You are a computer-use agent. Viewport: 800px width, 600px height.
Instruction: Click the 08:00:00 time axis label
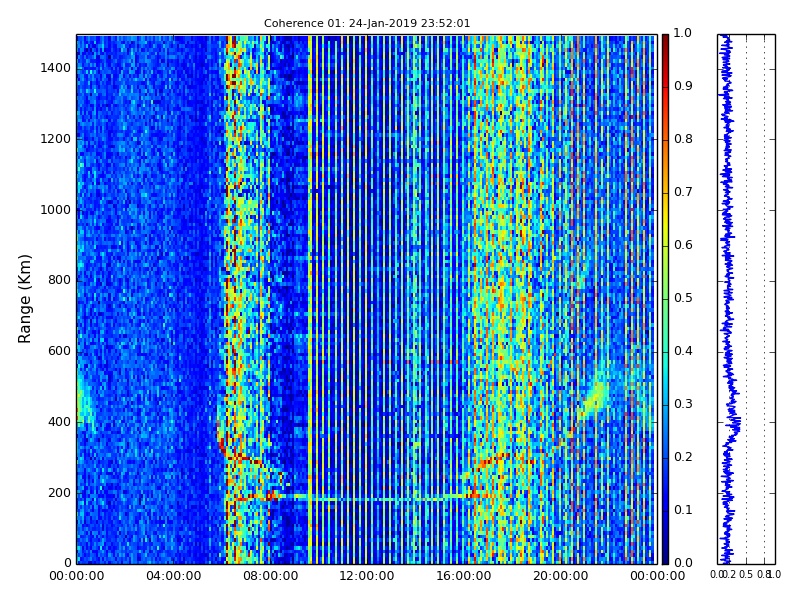point(270,576)
